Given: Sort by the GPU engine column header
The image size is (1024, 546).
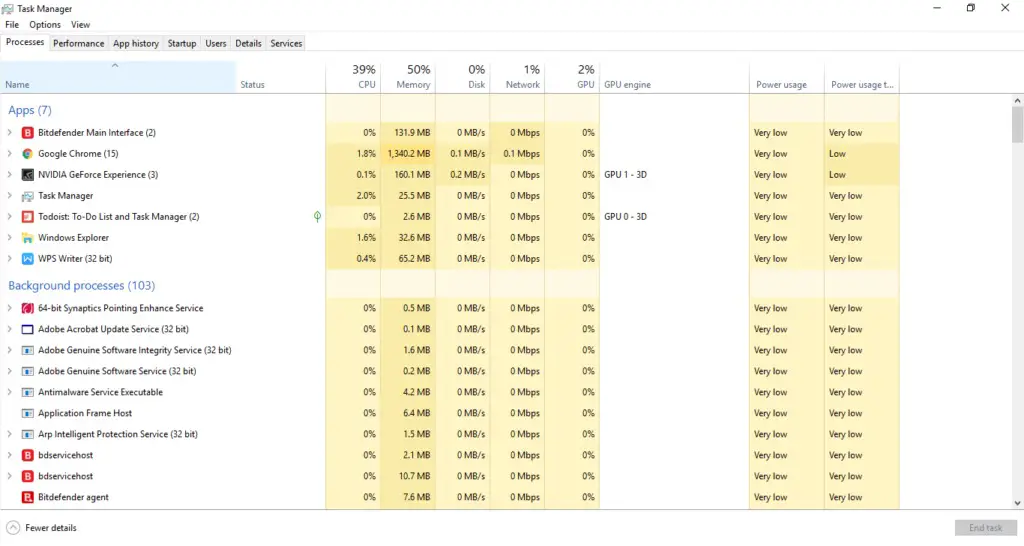Looking at the screenshot, I should [x=674, y=77].
